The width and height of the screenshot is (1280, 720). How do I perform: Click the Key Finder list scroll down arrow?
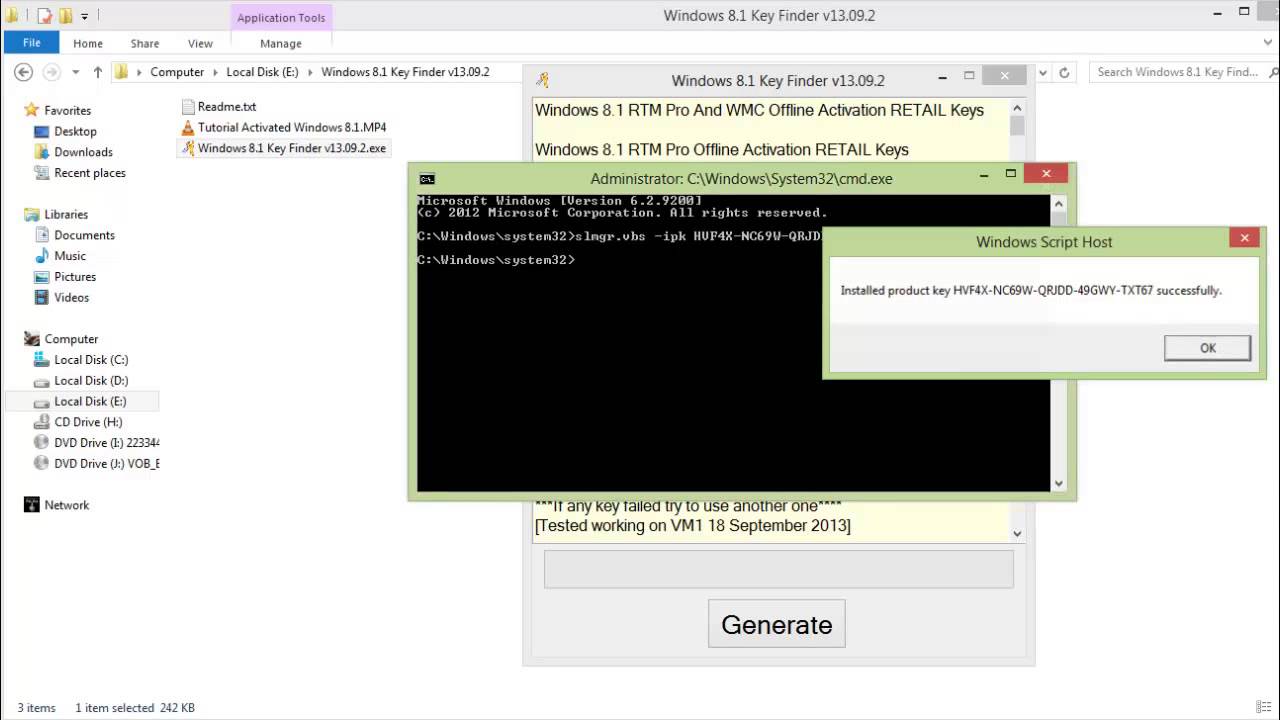(x=1017, y=534)
